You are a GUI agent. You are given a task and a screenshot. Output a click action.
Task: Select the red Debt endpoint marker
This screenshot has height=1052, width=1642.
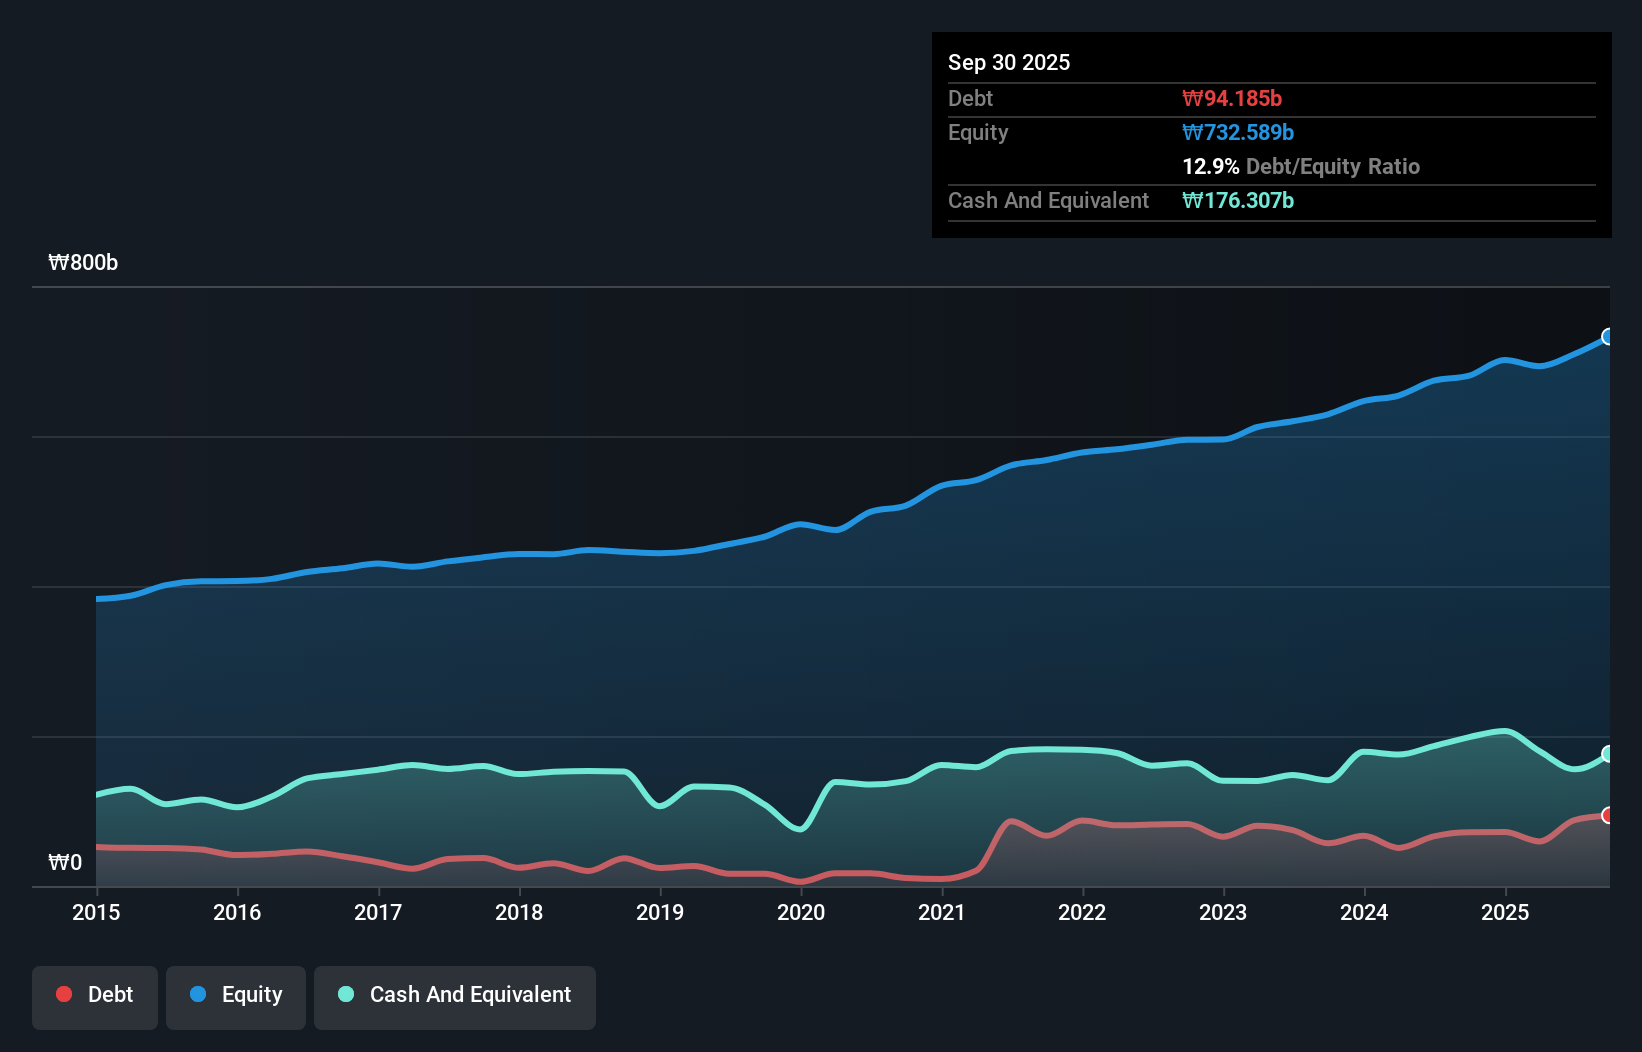click(x=1608, y=815)
